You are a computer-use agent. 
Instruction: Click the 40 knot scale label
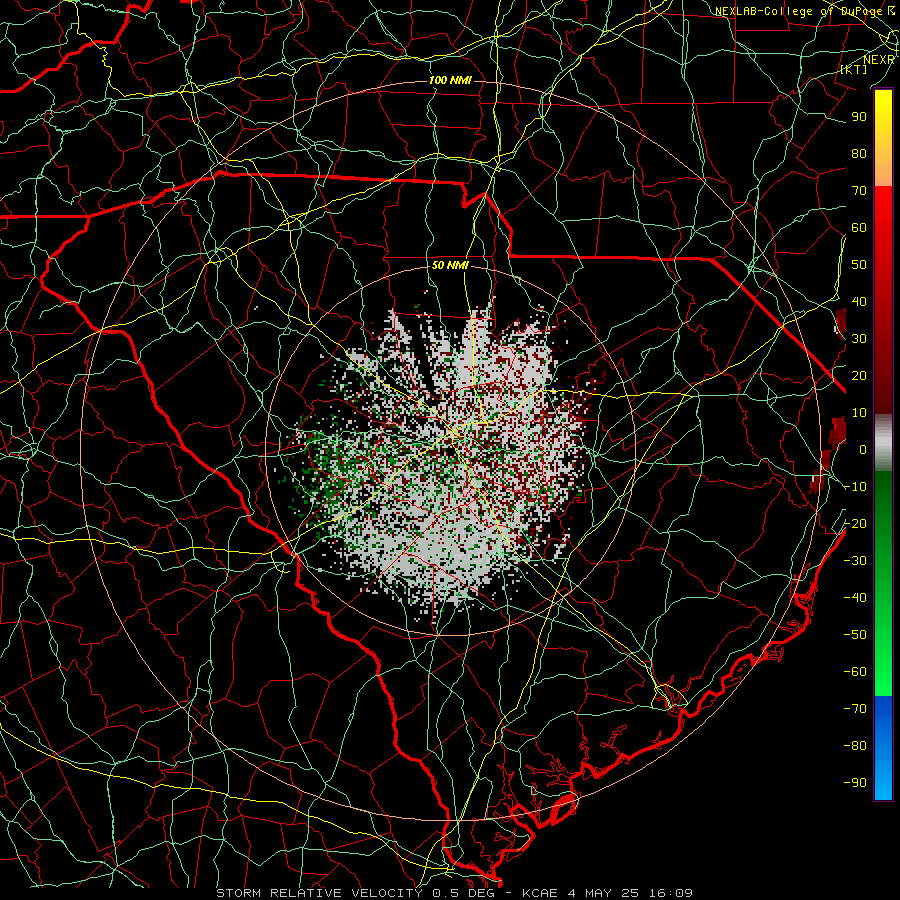859,301
